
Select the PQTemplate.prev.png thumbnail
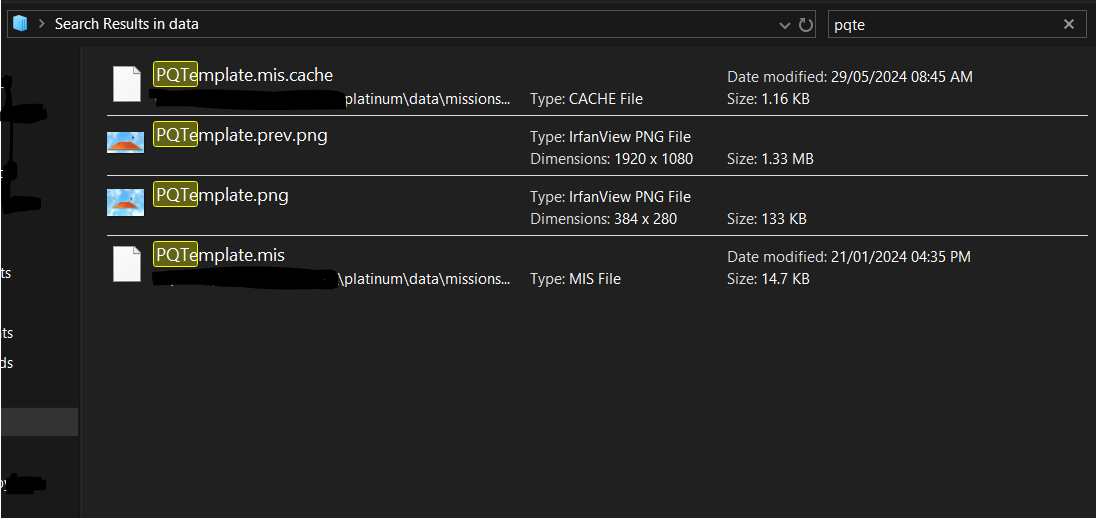tap(126, 143)
